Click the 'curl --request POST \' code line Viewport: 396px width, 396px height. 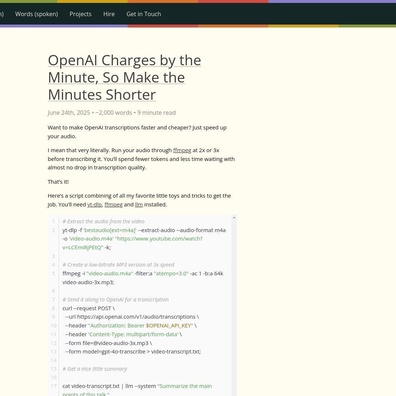pyautogui.click(x=89, y=308)
